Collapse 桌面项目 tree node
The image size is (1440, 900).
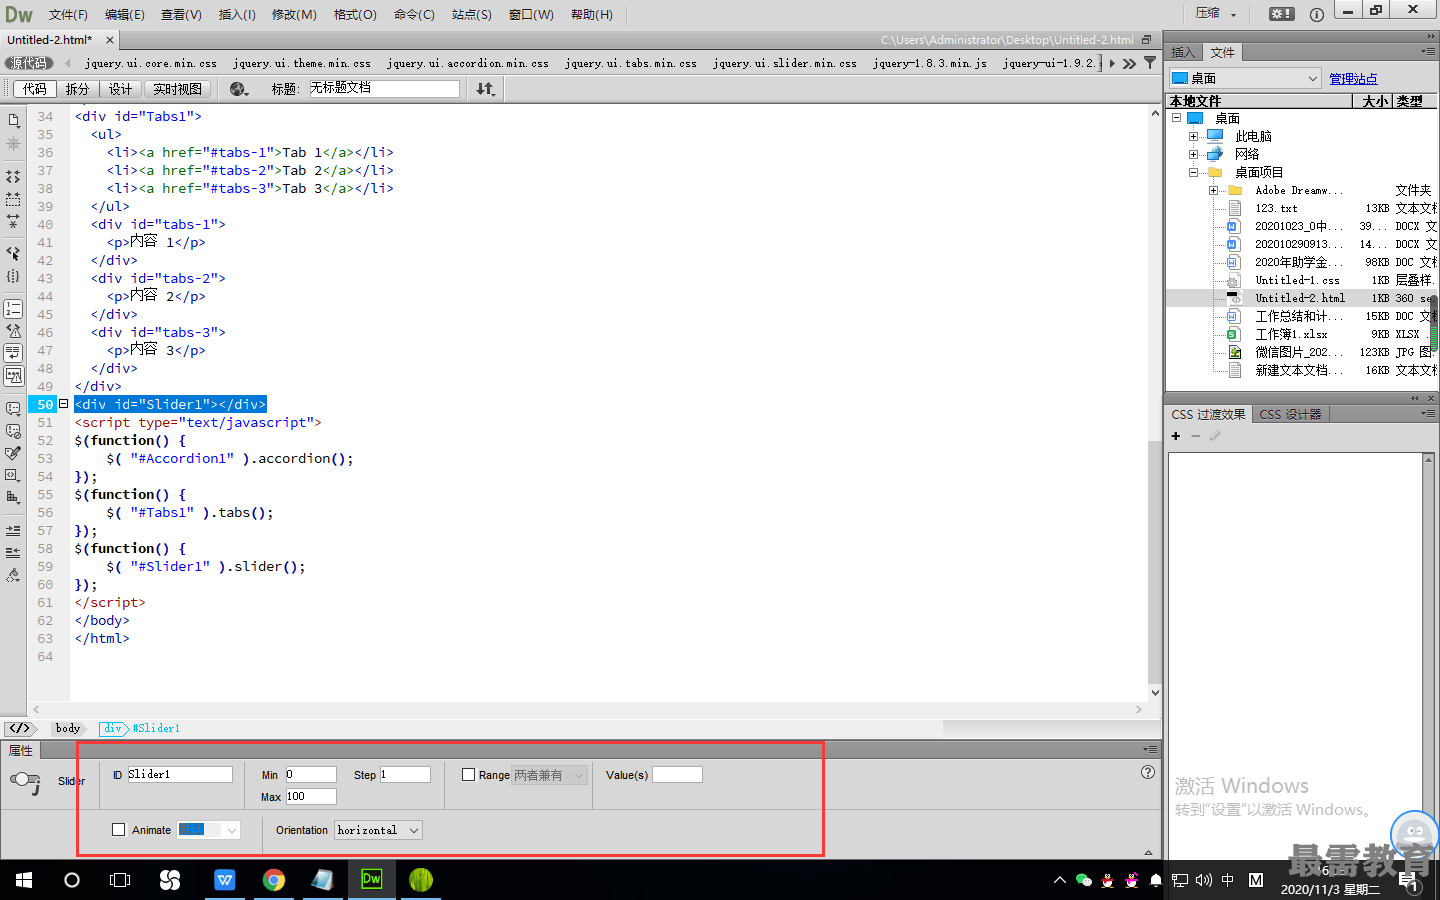tap(1193, 172)
